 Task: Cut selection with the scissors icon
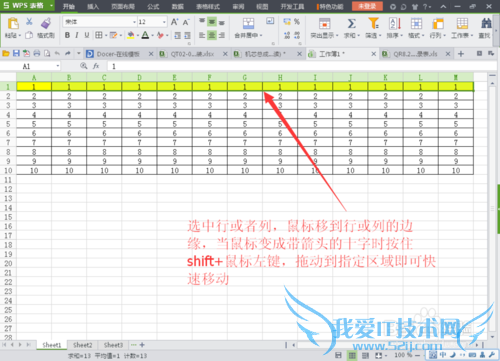pos(29,22)
